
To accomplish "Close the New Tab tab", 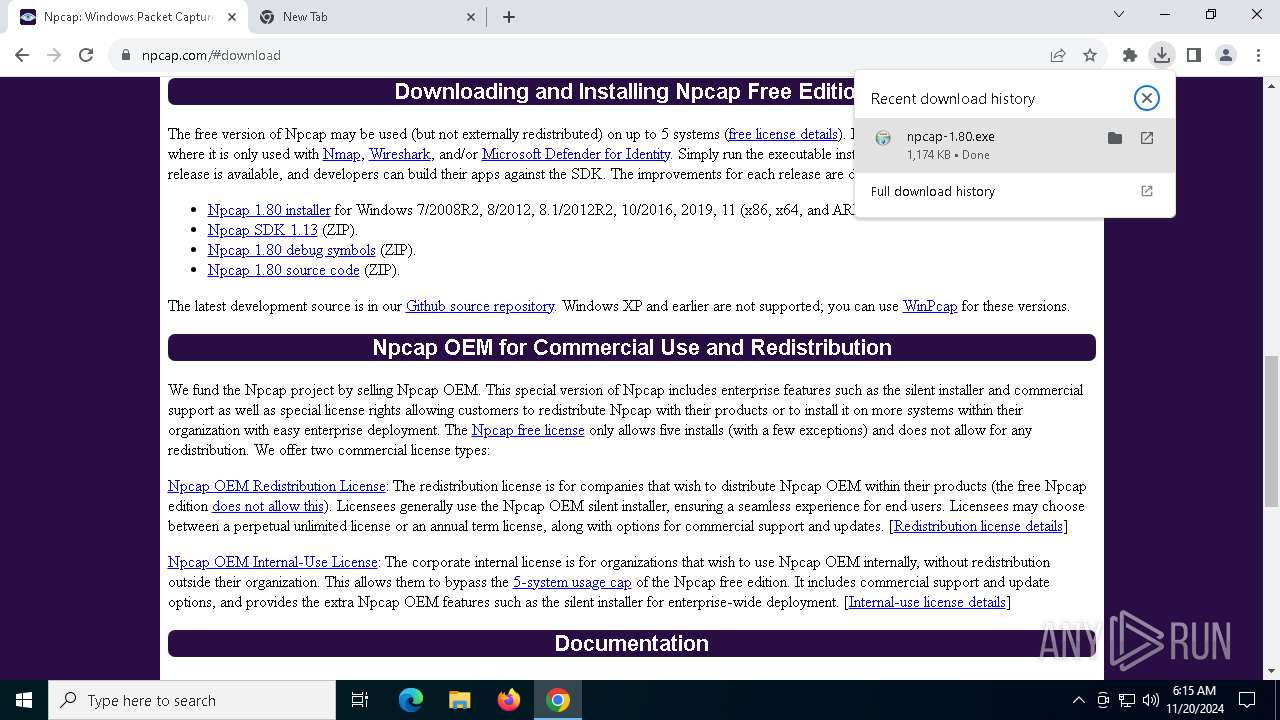I will click(471, 17).
